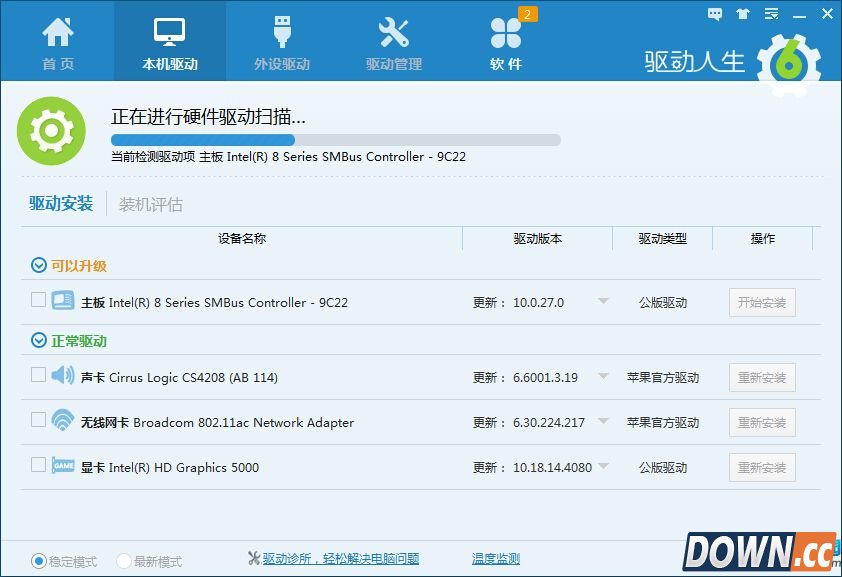Image resolution: width=842 pixels, height=577 pixels.
Task: Tick the Cirrus Logic sound card checkbox
Action: tap(38, 374)
